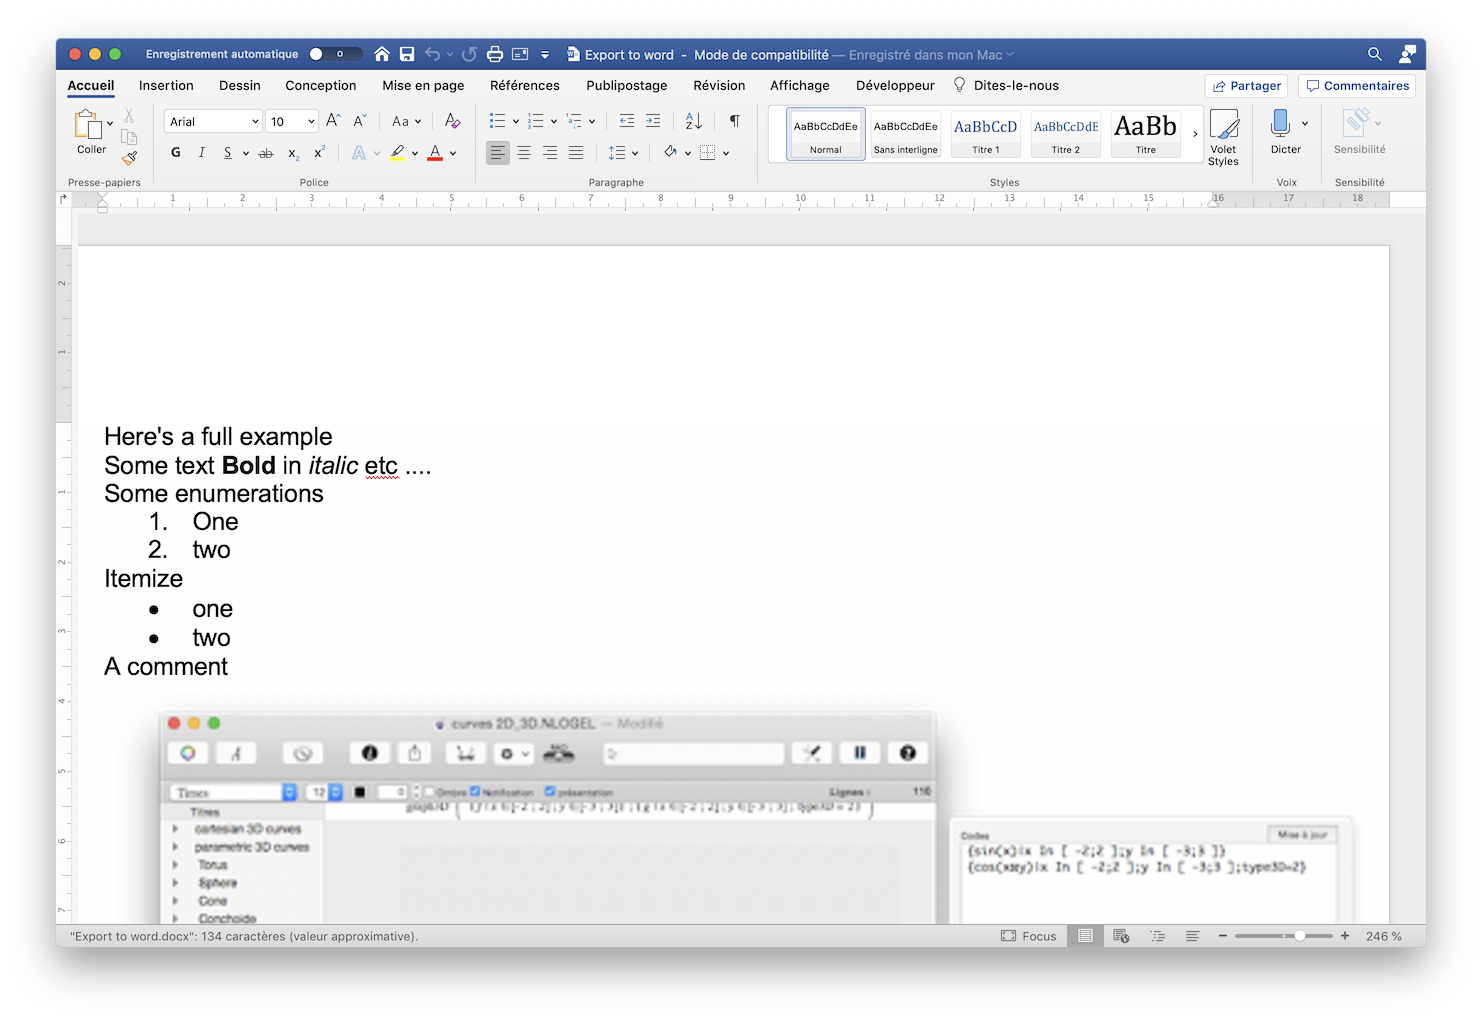This screenshot has width=1482, height=1021.
Task: Print document with printer icon
Action: 494,54
